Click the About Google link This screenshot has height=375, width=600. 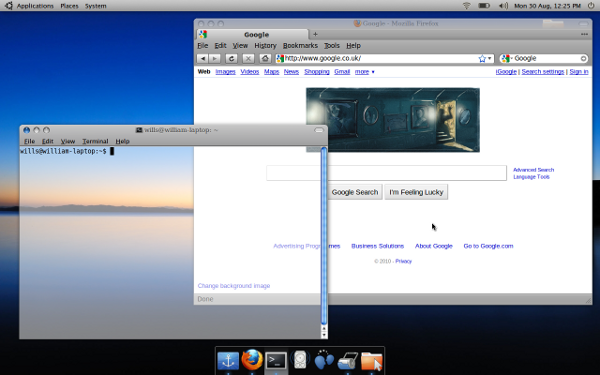click(x=434, y=246)
